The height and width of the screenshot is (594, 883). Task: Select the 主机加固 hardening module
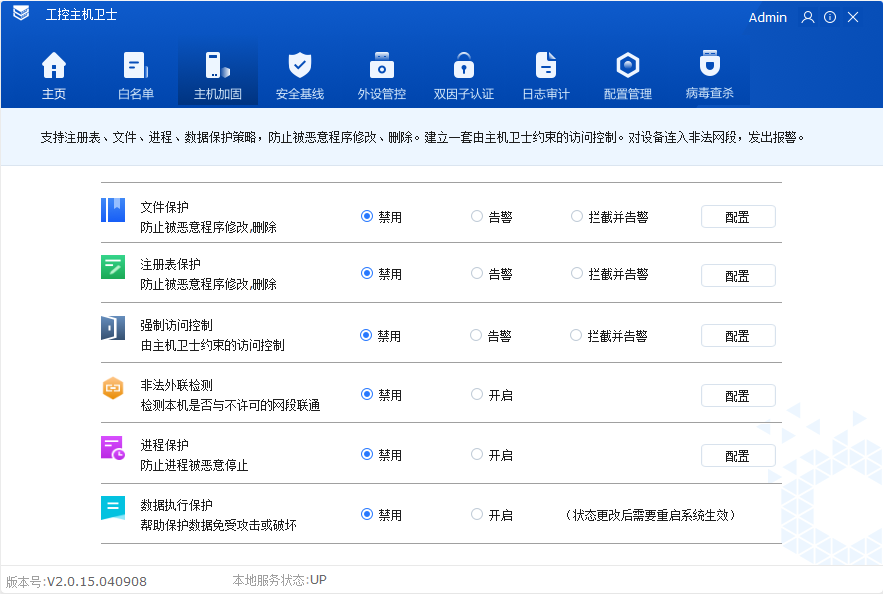(x=217, y=72)
